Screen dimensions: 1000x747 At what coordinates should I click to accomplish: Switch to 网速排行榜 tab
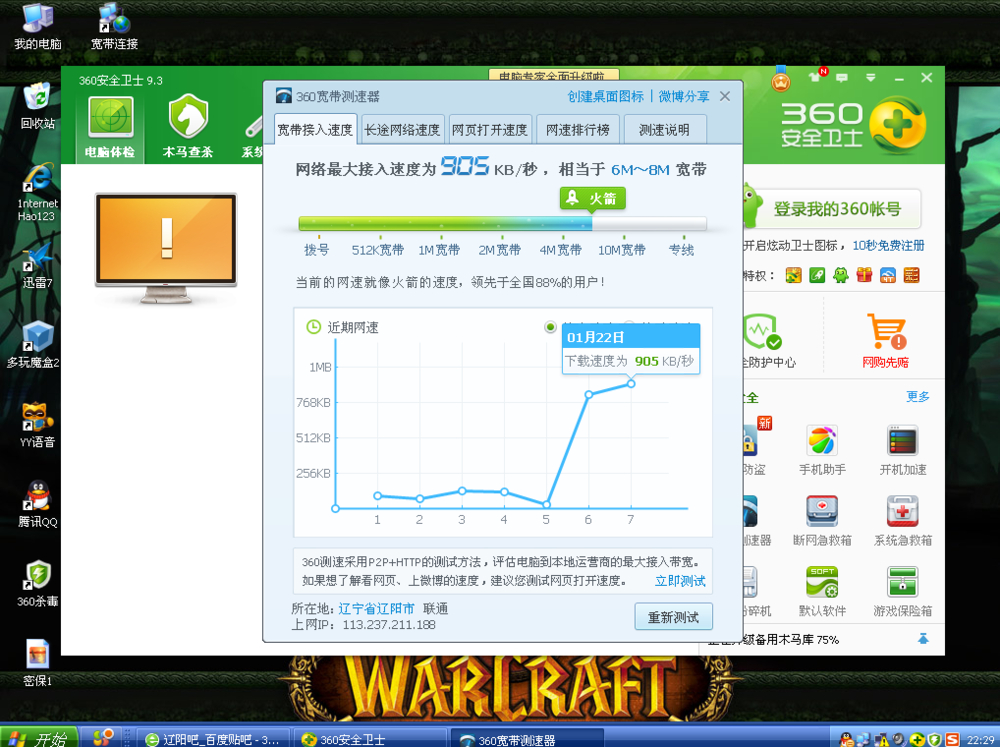tap(577, 129)
